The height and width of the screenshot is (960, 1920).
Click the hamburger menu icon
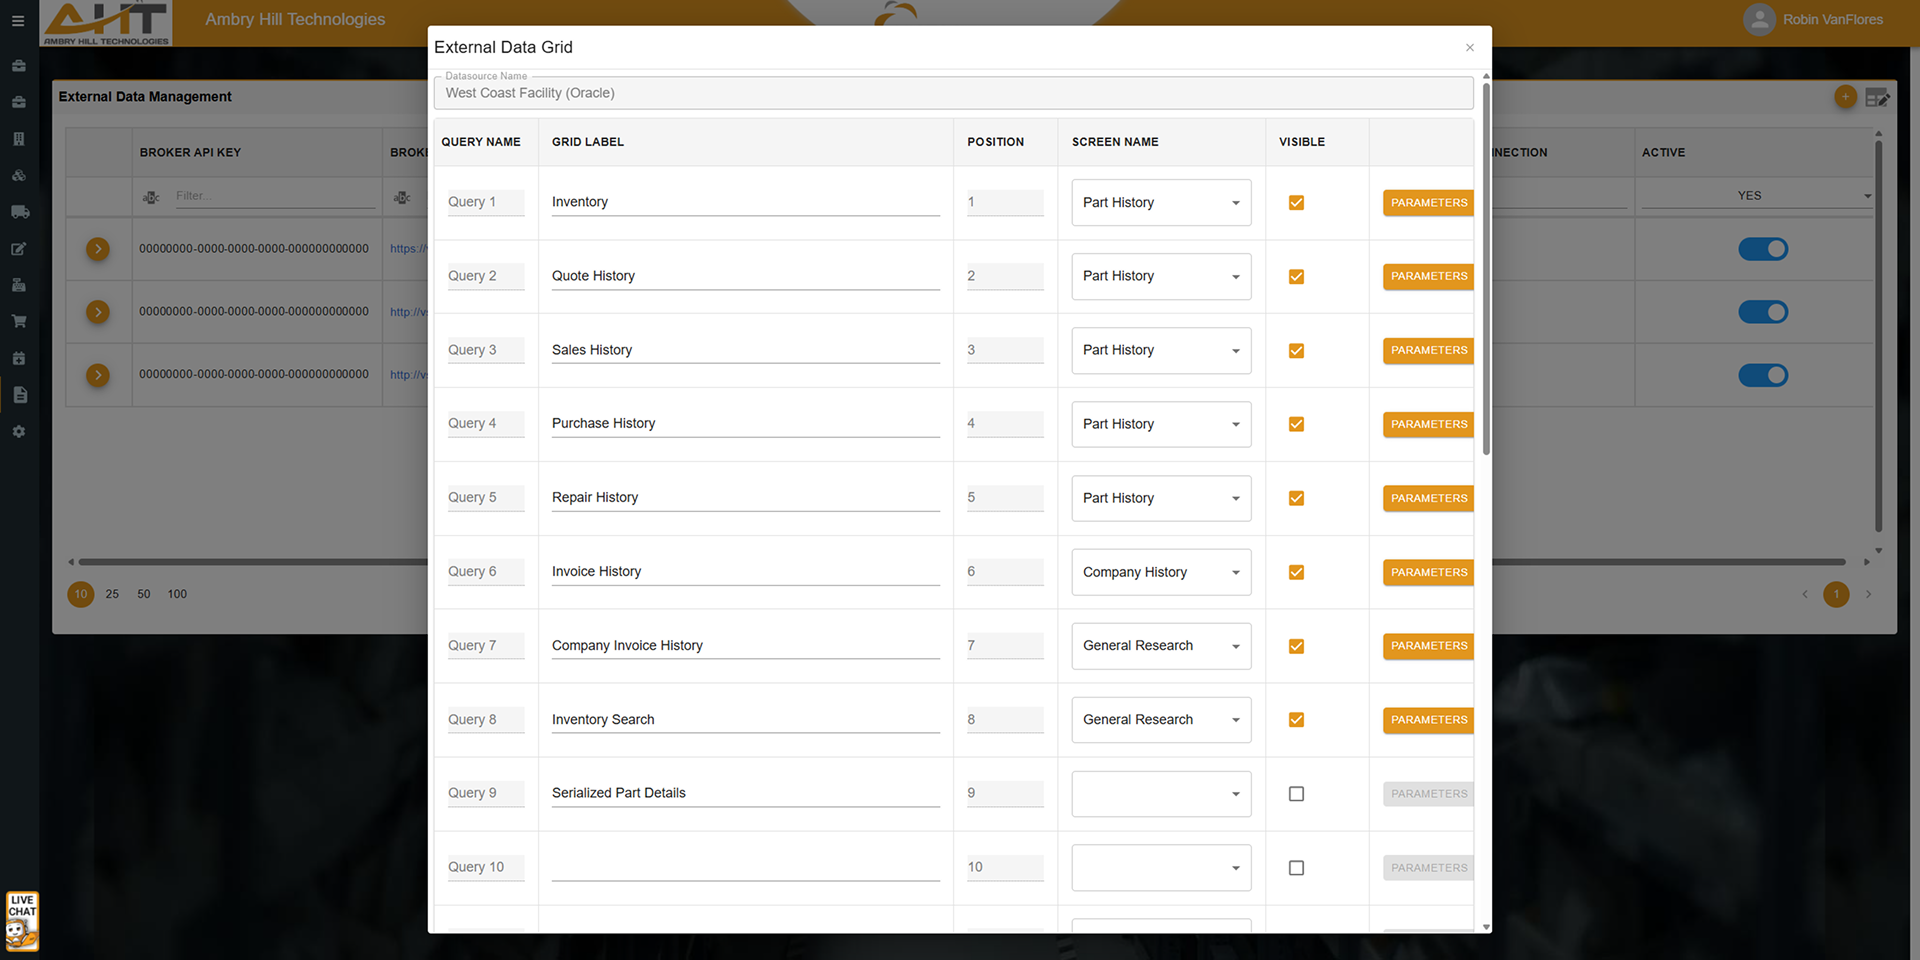point(18,21)
